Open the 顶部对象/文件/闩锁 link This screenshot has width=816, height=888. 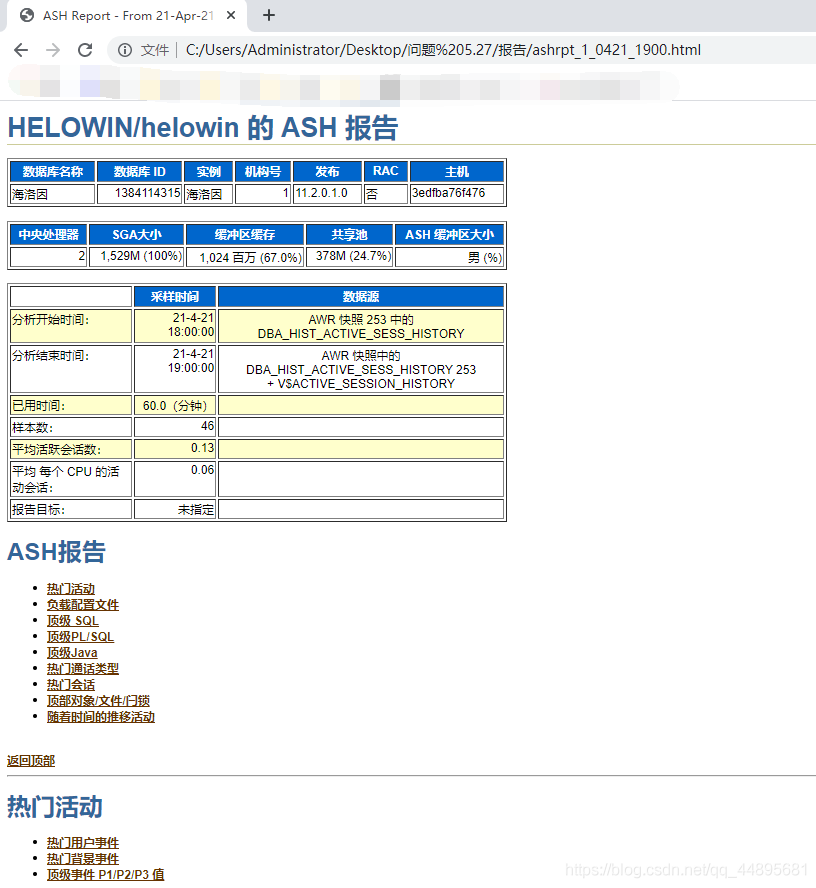[98, 701]
